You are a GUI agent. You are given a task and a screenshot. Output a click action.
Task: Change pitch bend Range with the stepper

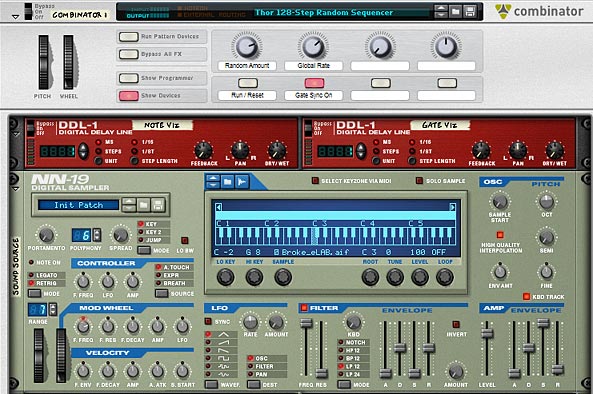[53, 310]
